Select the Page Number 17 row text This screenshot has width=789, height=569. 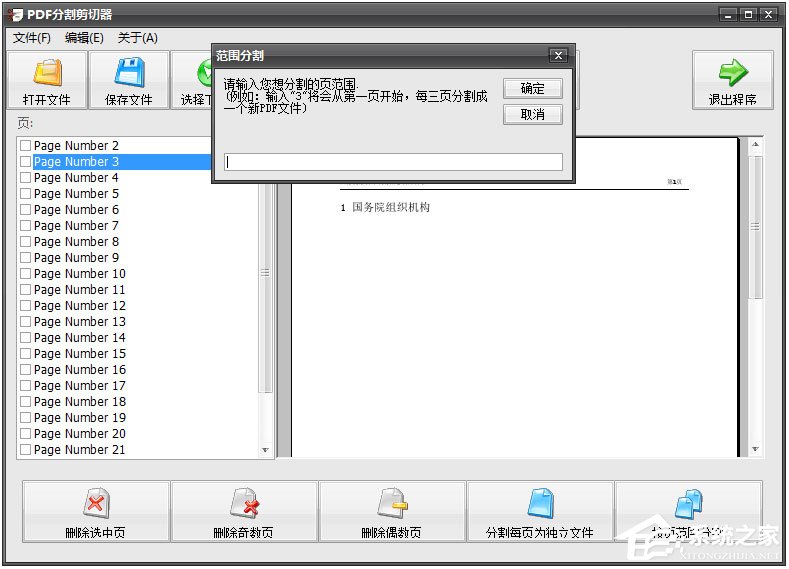tap(80, 386)
